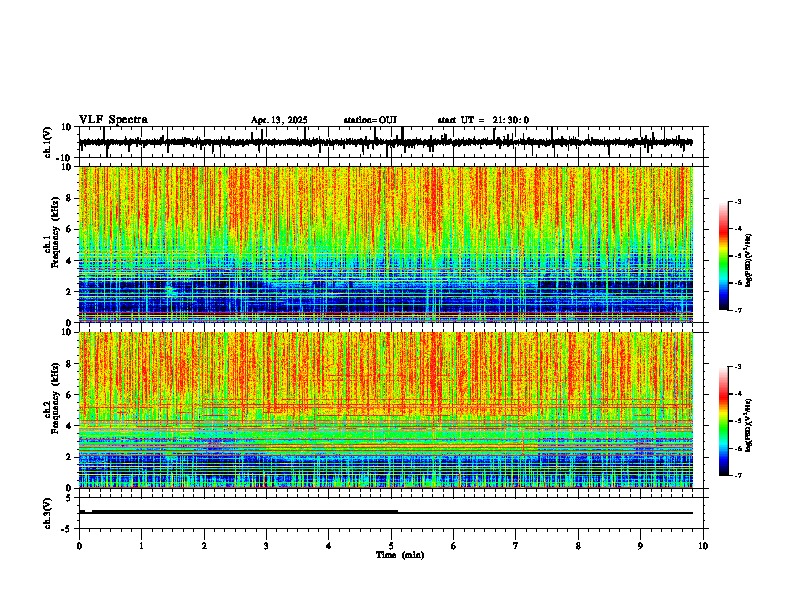Click inside the ch.1 spectrogram panel
This screenshot has width=792, height=612.
tap(386, 244)
